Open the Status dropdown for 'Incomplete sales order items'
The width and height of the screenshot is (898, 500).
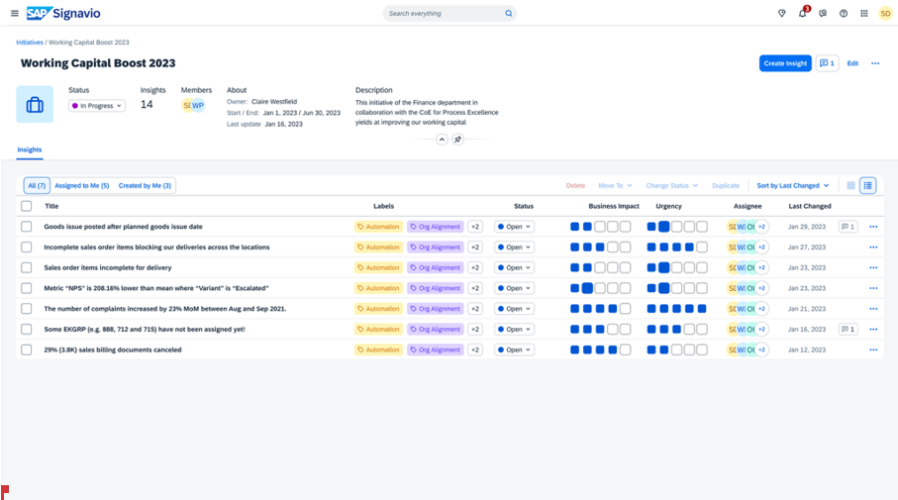(514, 247)
